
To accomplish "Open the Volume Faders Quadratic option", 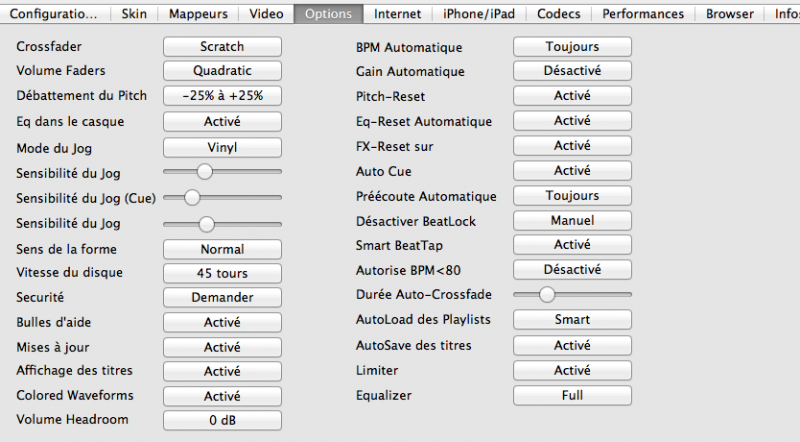I will pos(222,71).
